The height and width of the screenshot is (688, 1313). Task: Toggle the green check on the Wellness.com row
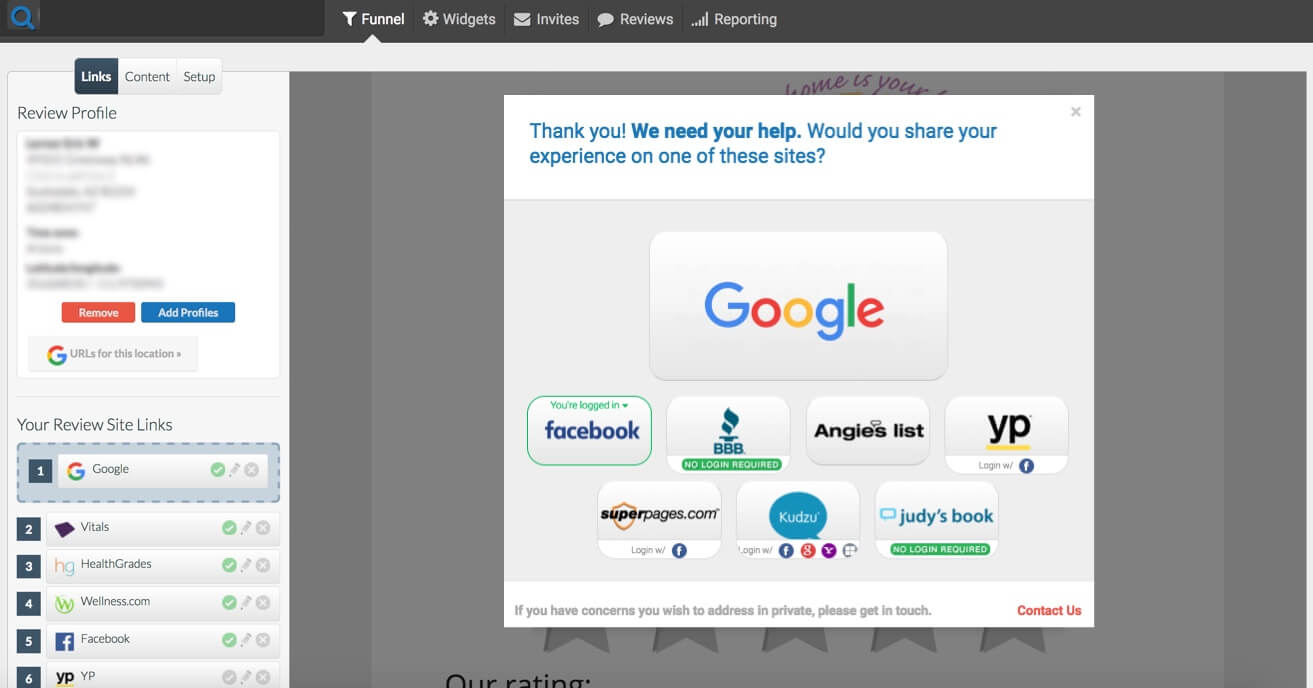229,603
